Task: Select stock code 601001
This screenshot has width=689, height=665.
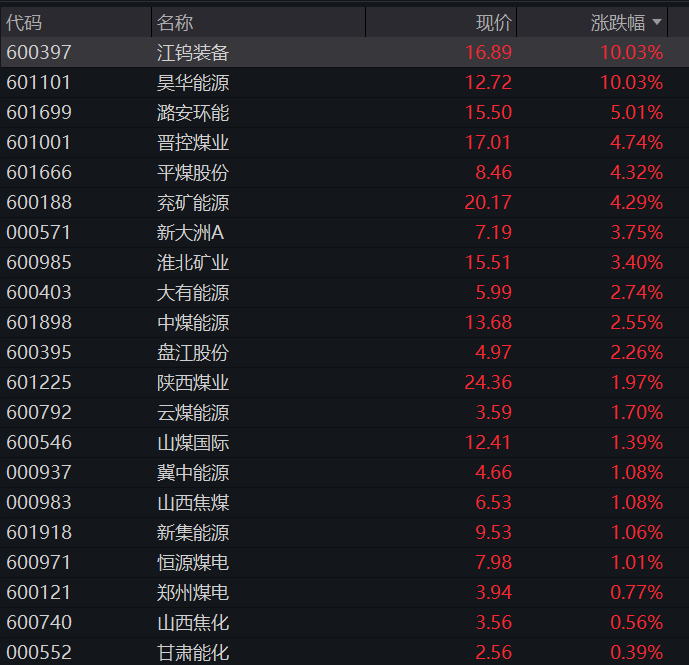Action: point(38,143)
